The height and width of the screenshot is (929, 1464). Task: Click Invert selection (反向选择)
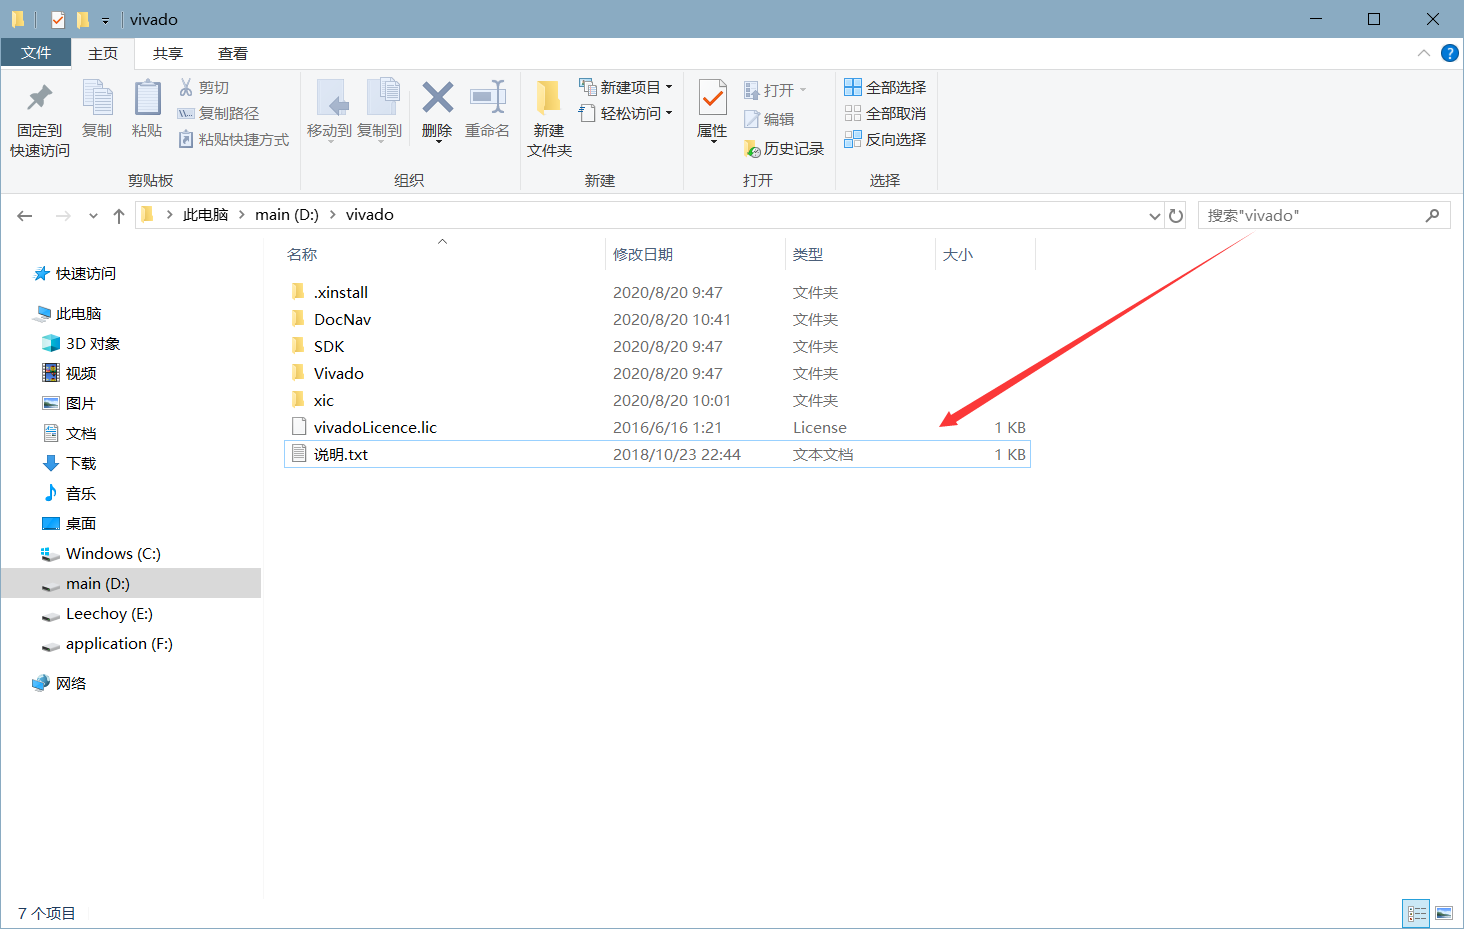click(x=885, y=140)
